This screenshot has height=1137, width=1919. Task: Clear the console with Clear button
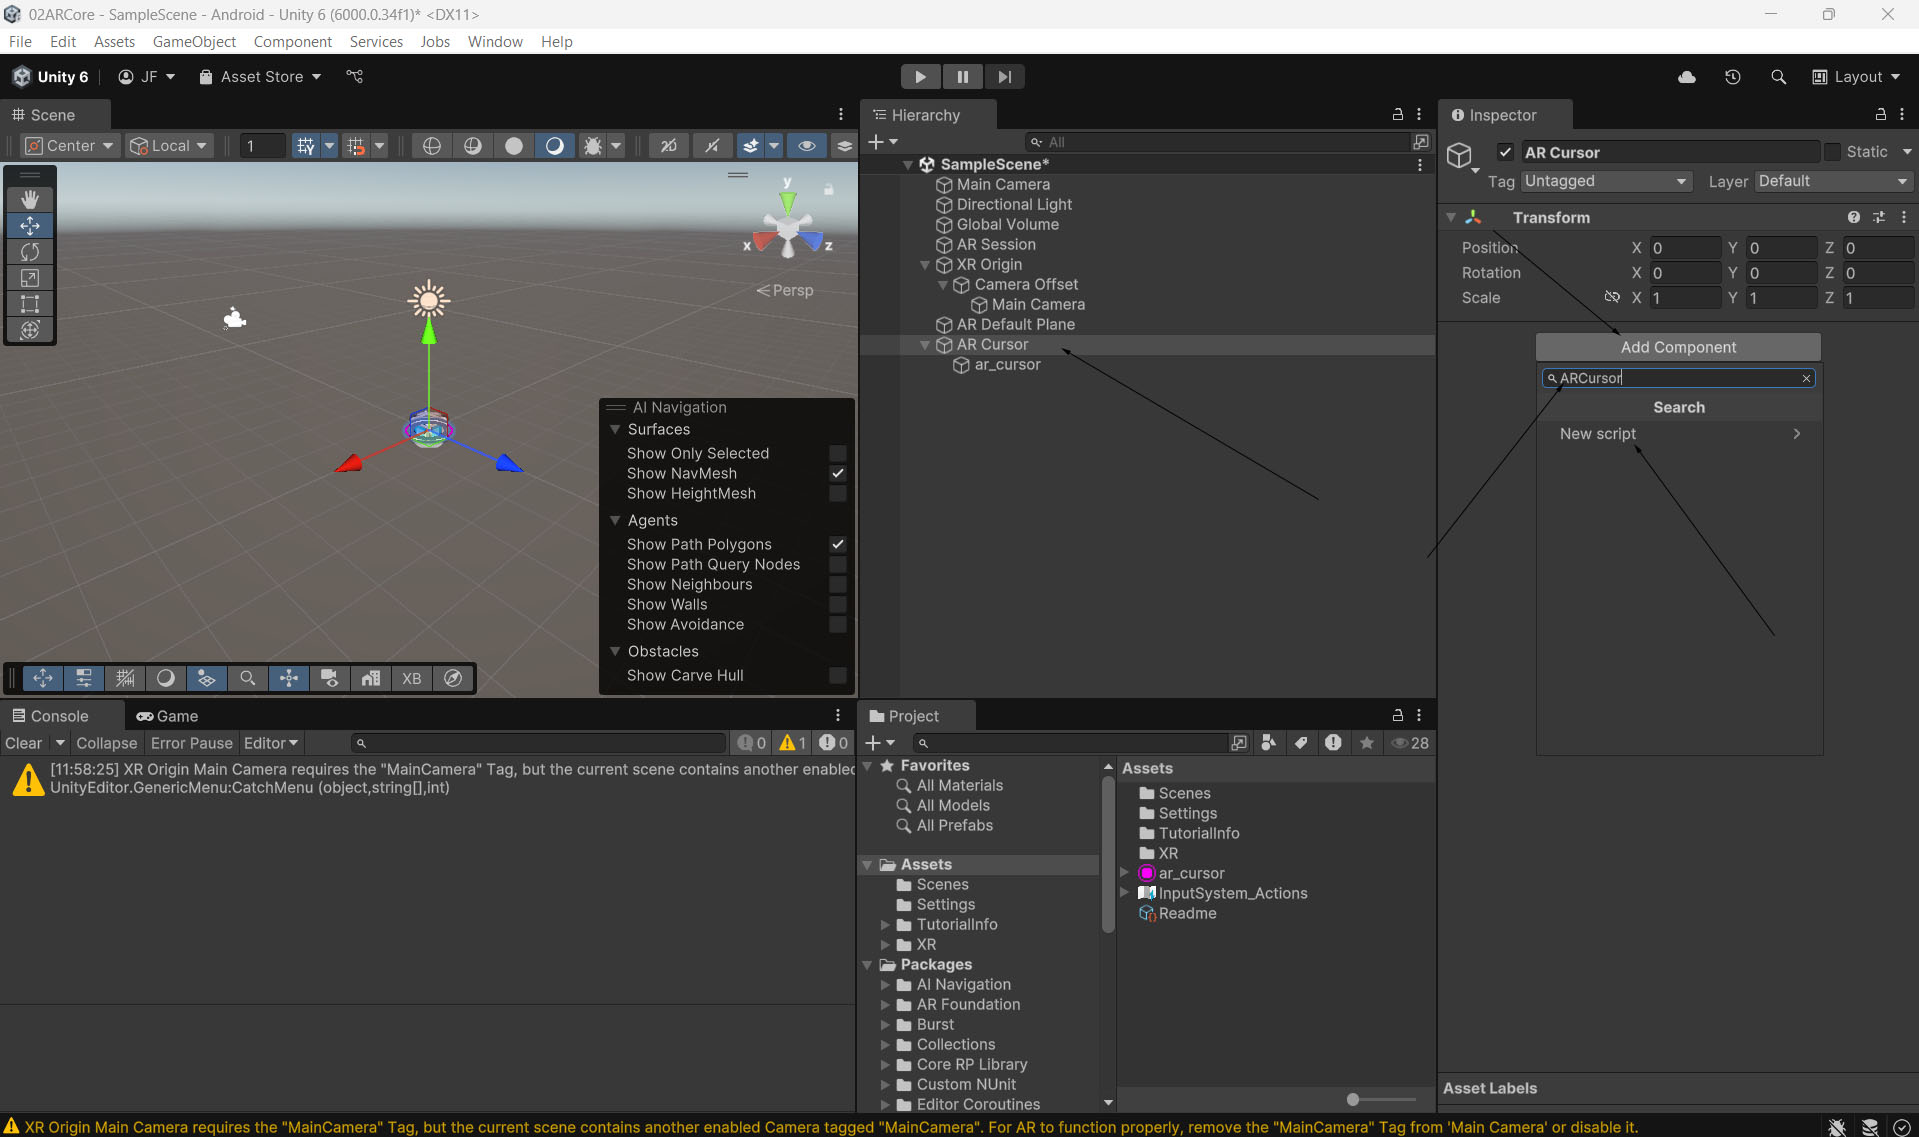[23, 743]
